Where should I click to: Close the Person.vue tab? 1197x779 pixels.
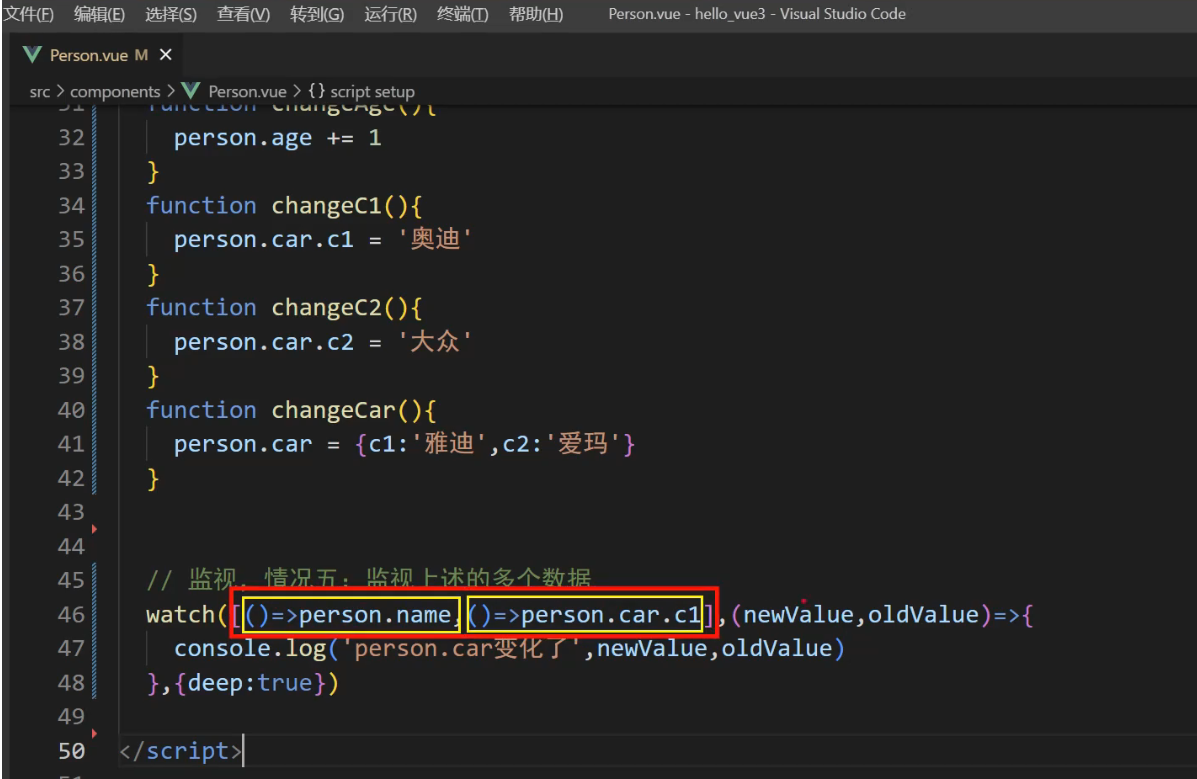pyautogui.click(x=166, y=55)
